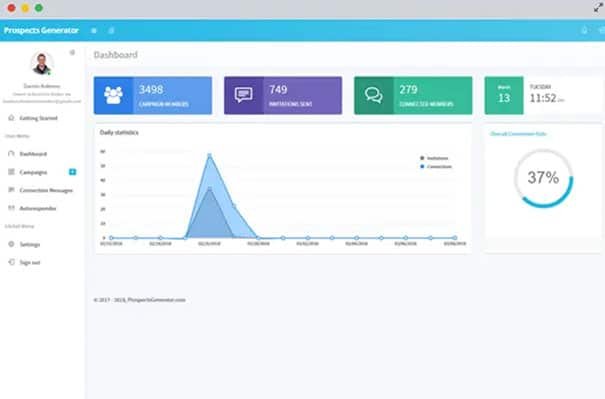Image resolution: width=605 pixels, height=399 pixels.
Task: Click the hamburger menu icon in header
Action: 94,30
